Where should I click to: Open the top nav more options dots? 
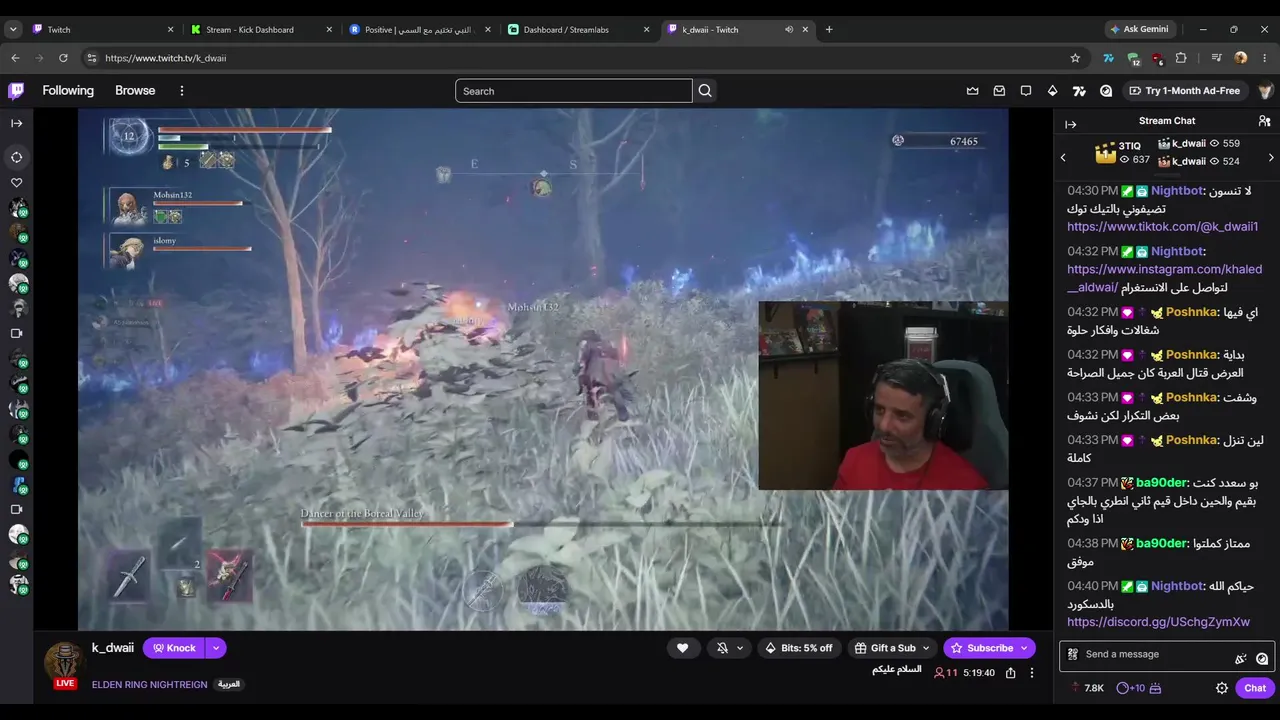point(182,91)
